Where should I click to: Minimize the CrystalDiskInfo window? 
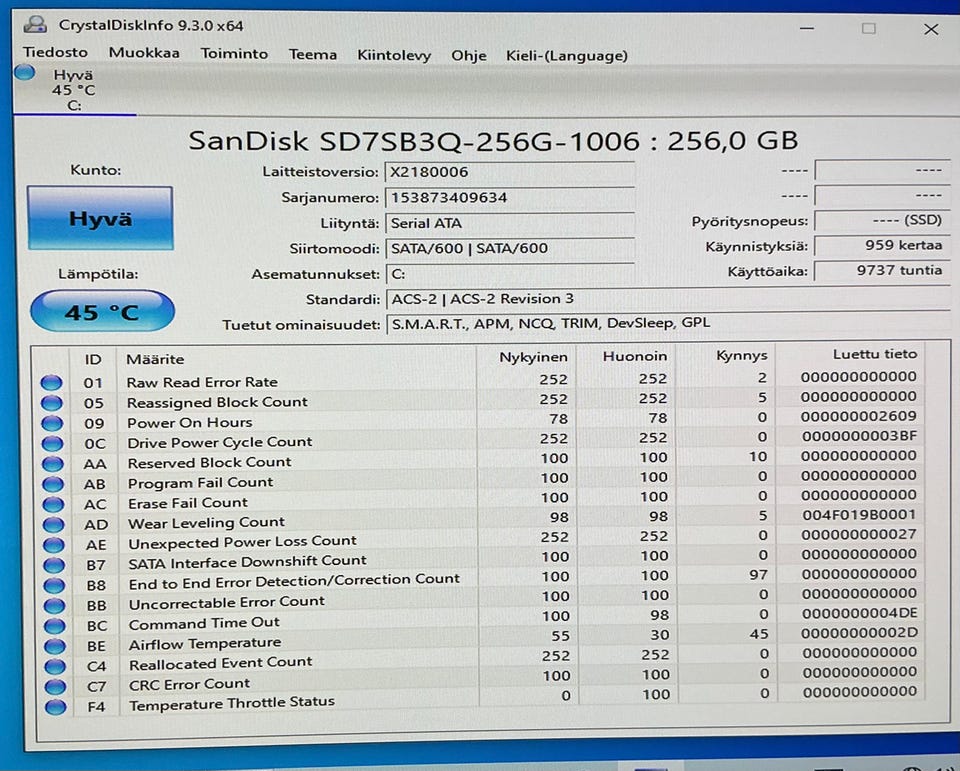[807, 28]
